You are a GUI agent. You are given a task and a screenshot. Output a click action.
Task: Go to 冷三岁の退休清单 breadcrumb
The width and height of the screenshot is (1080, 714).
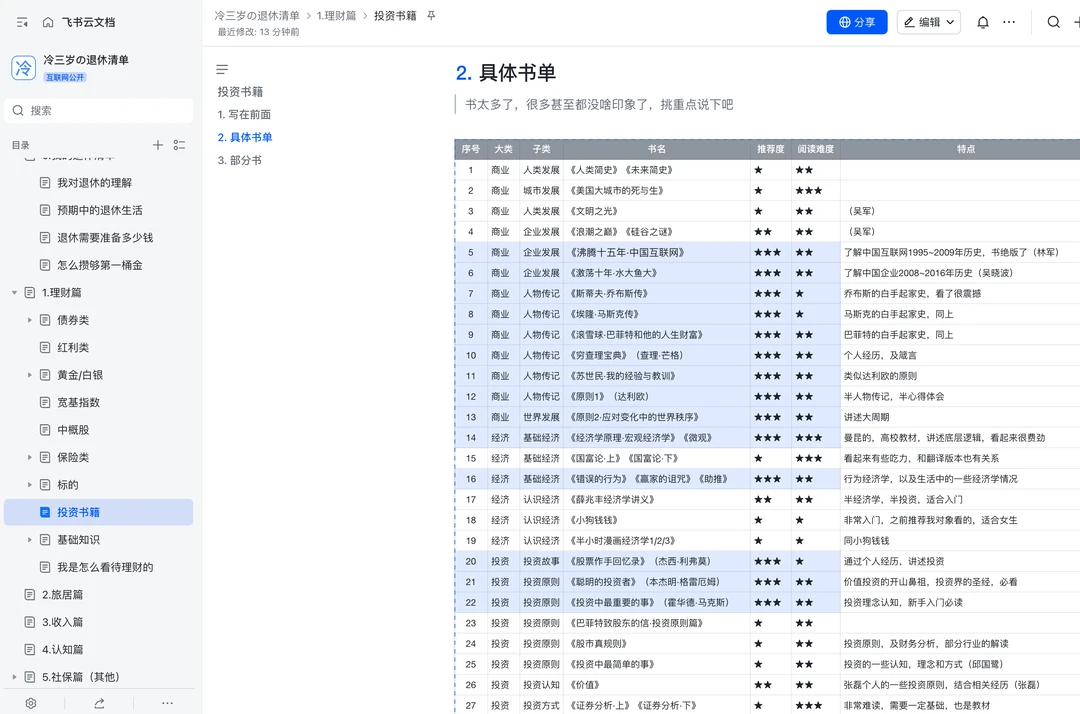point(257,15)
